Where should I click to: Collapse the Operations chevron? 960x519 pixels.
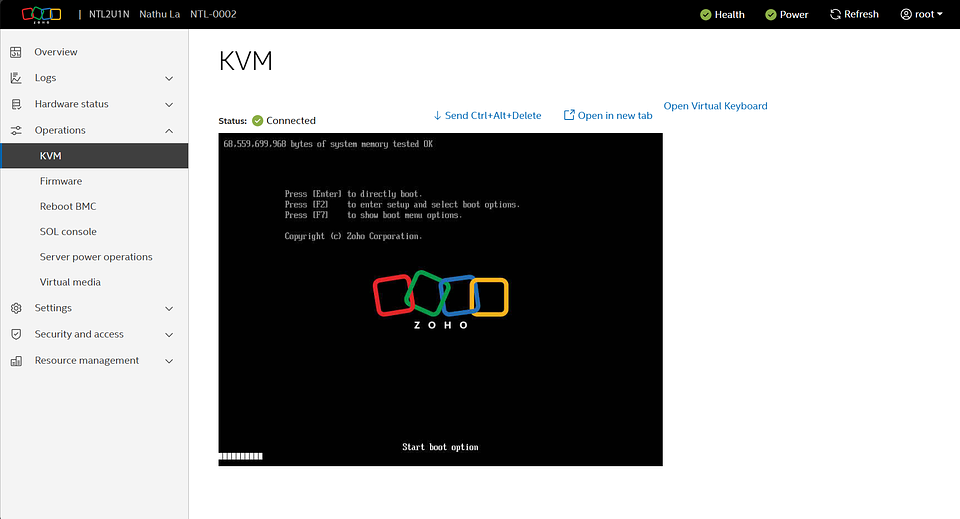tap(169, 130)
